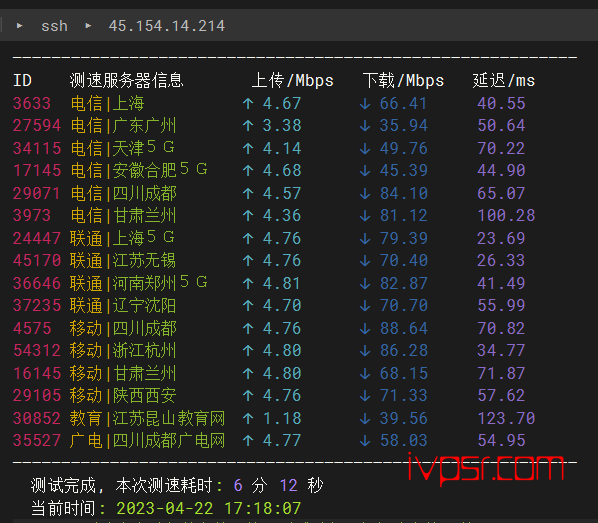The height and width of the screenshot is (523, 598).
Task: Click upload value 4.81
Action: point(282,283)
